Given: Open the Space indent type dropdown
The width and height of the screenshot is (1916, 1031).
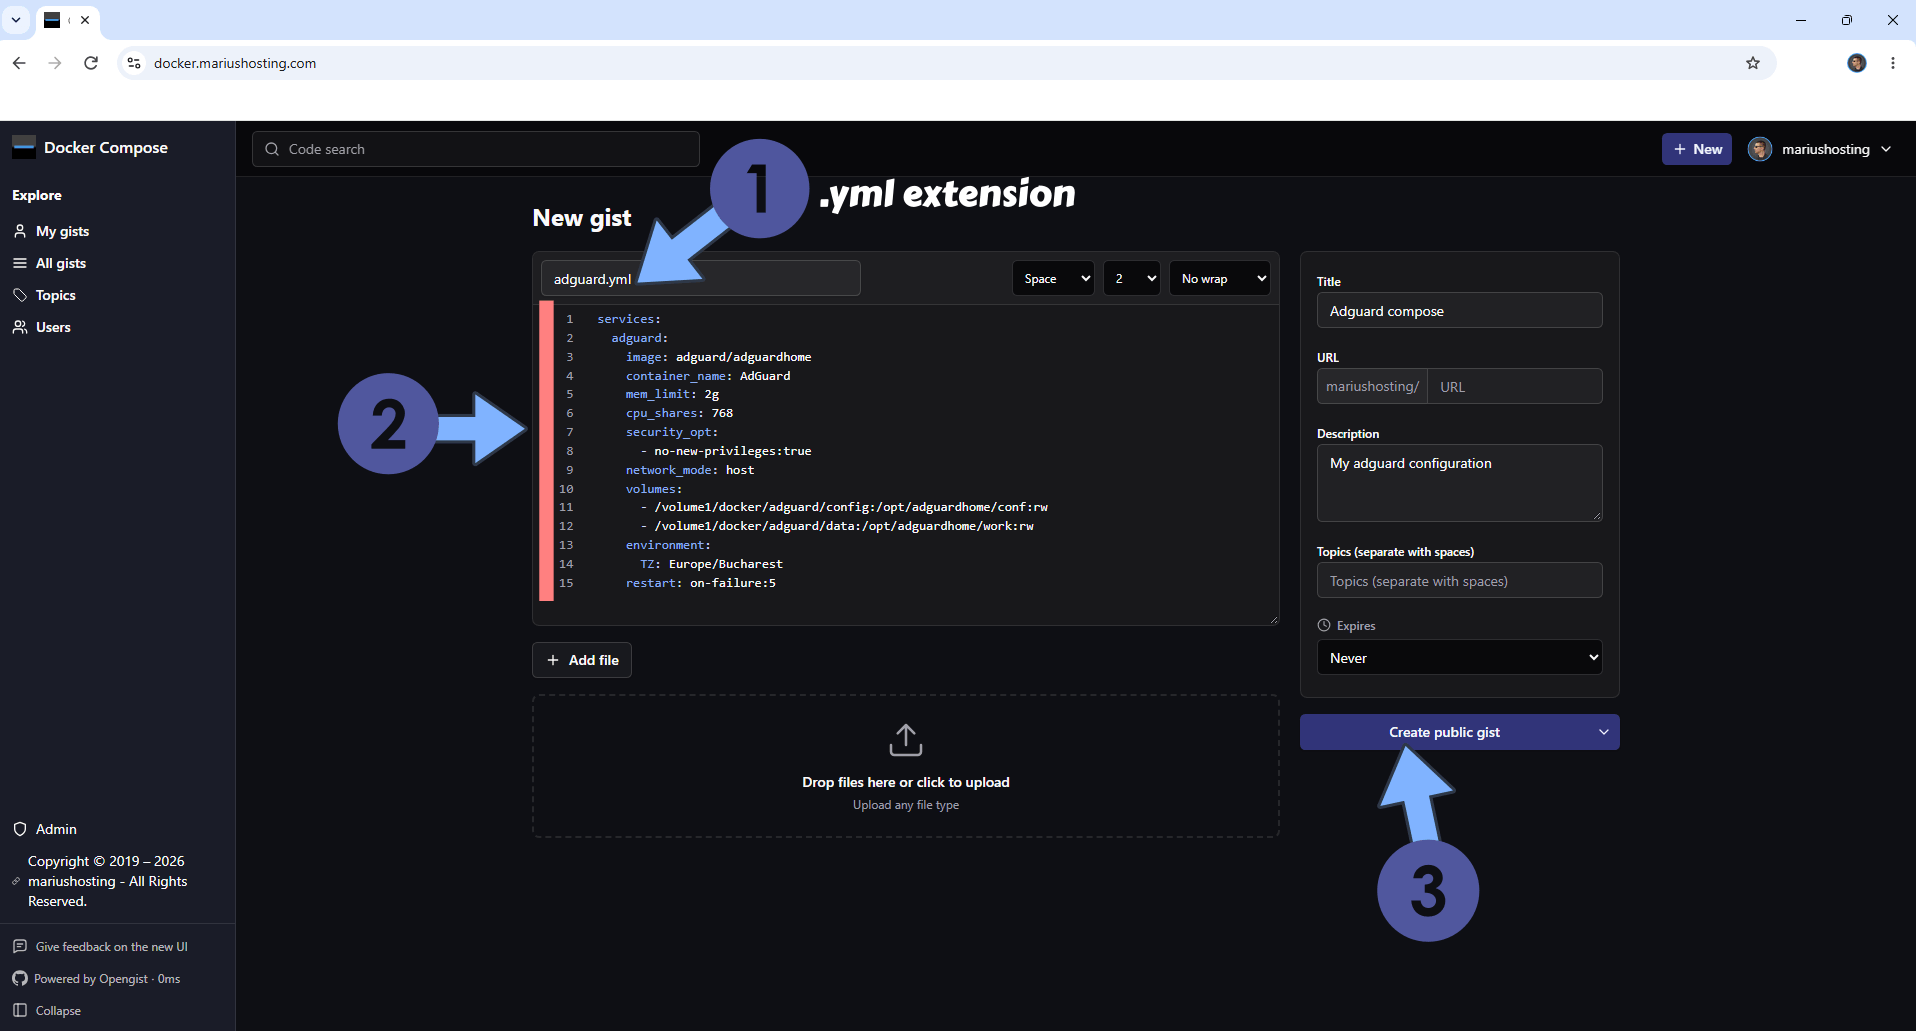Looking at the screenshot, I should (x=1053, y=279).
